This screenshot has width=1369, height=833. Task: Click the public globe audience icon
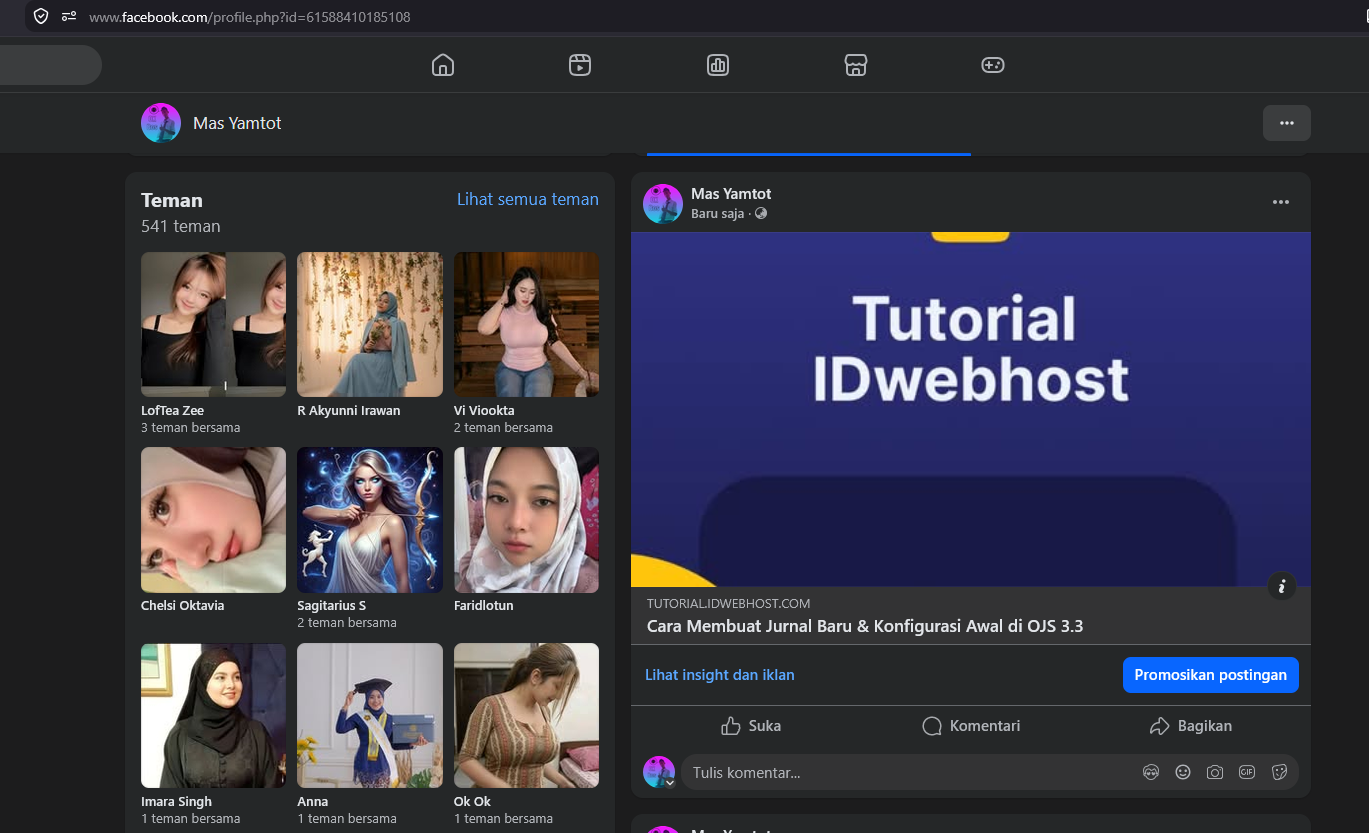click(x=761, y=214)
